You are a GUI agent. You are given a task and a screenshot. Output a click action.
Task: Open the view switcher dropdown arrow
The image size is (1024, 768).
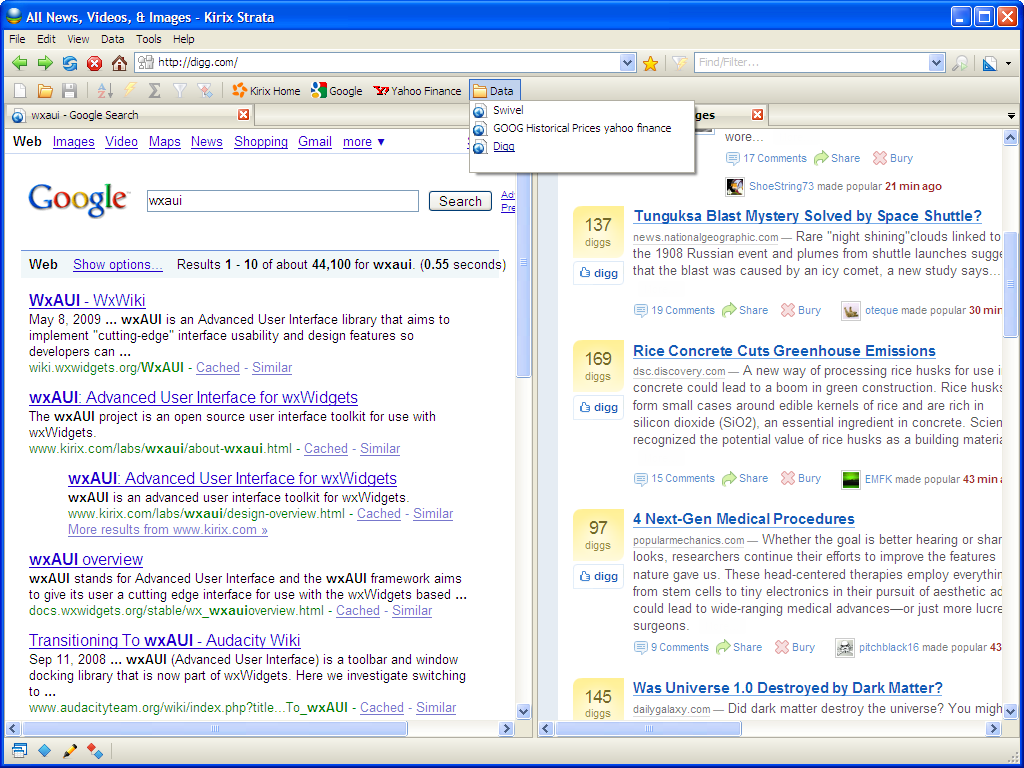point(1008,63)
